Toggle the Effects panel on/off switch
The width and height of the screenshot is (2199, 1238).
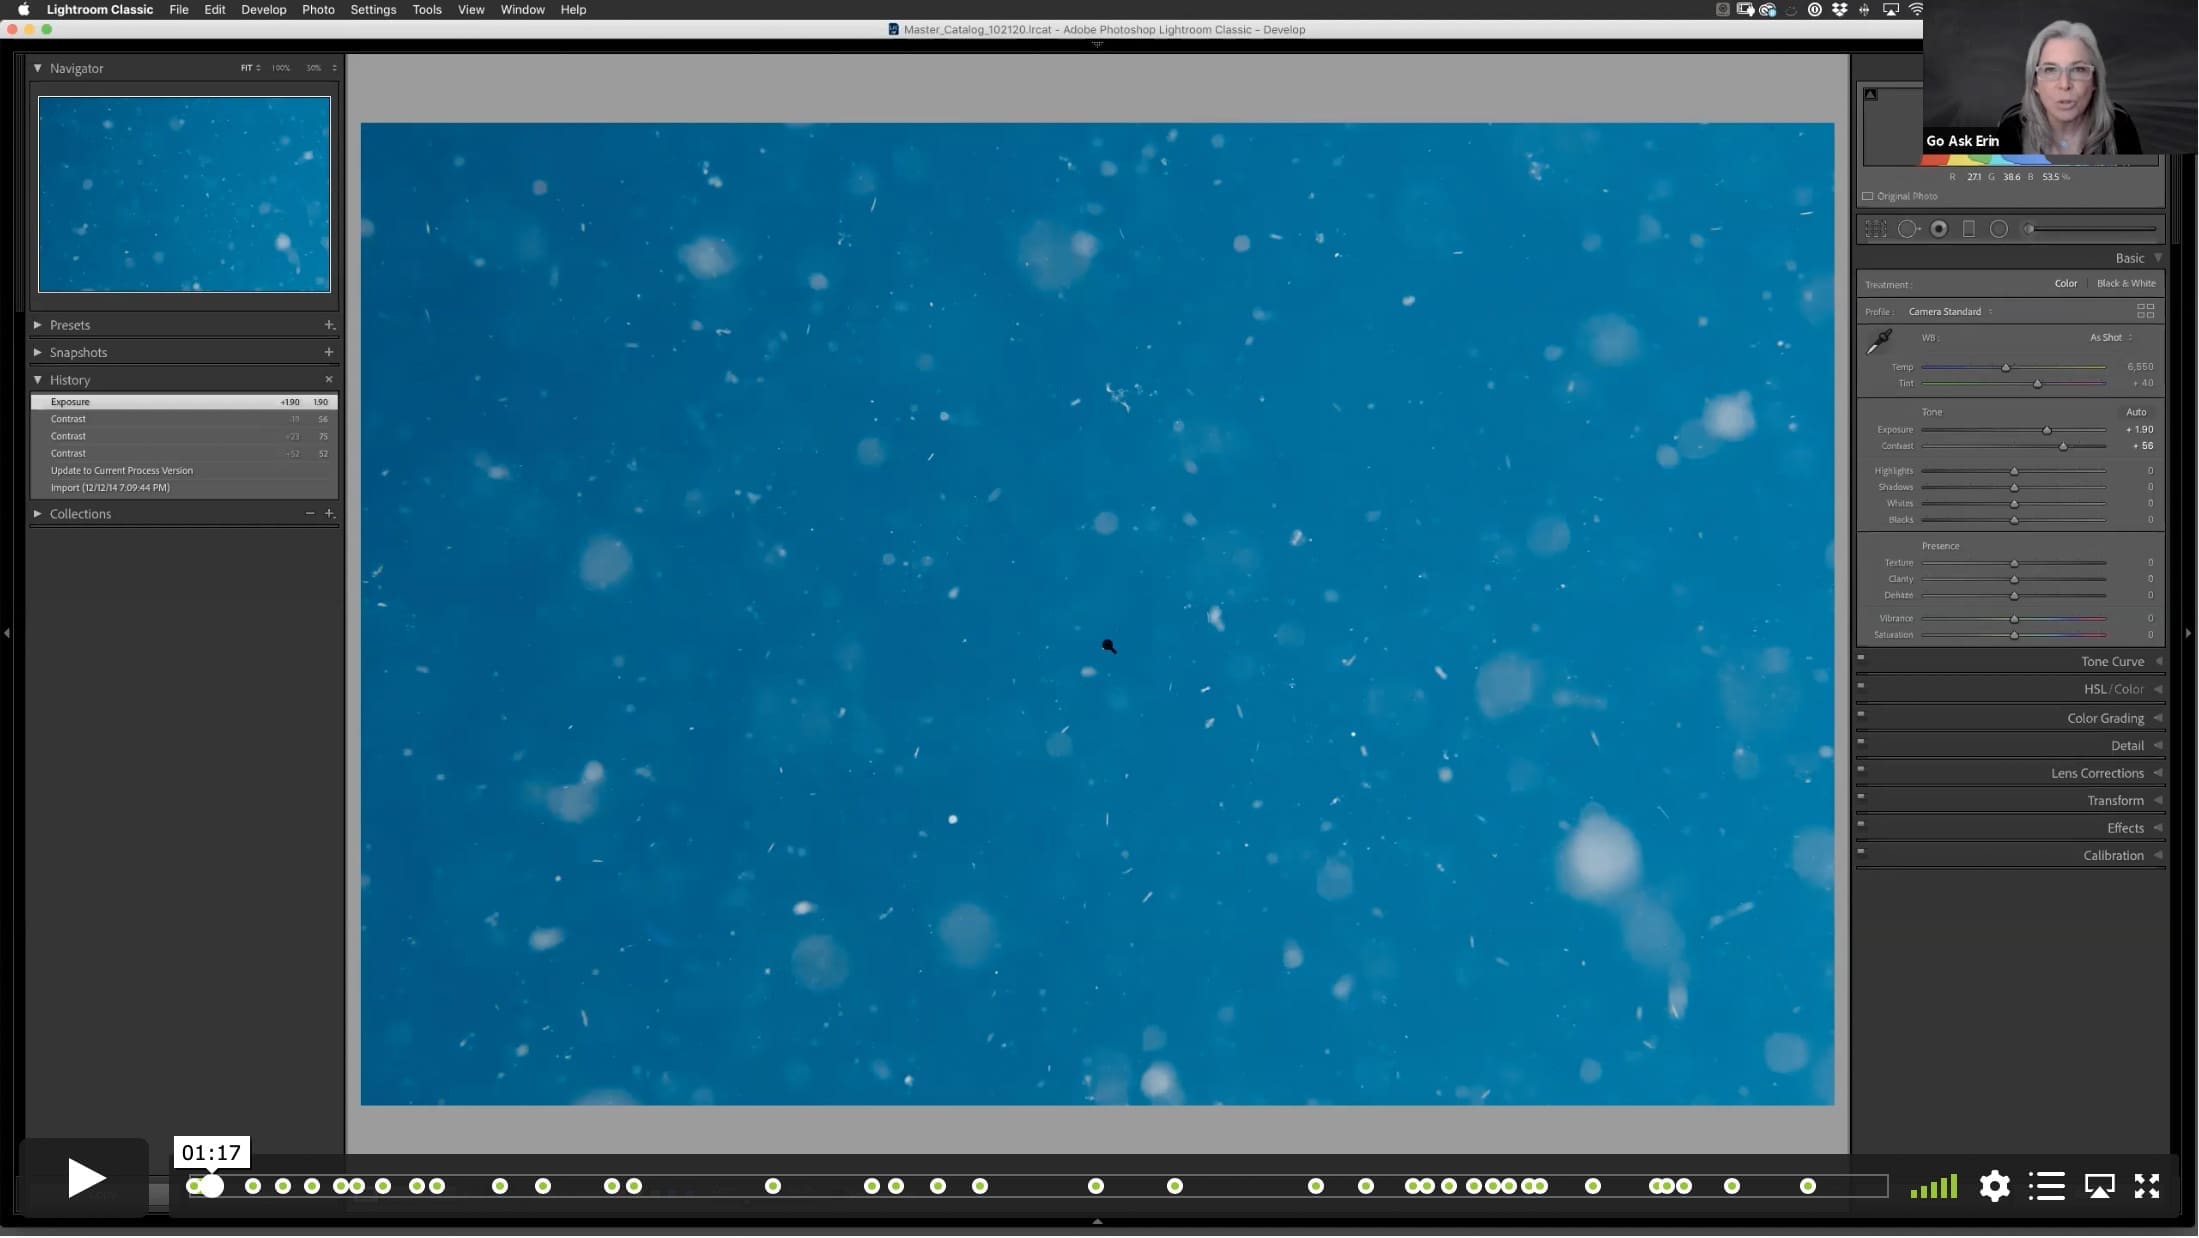coord(1861,824)
